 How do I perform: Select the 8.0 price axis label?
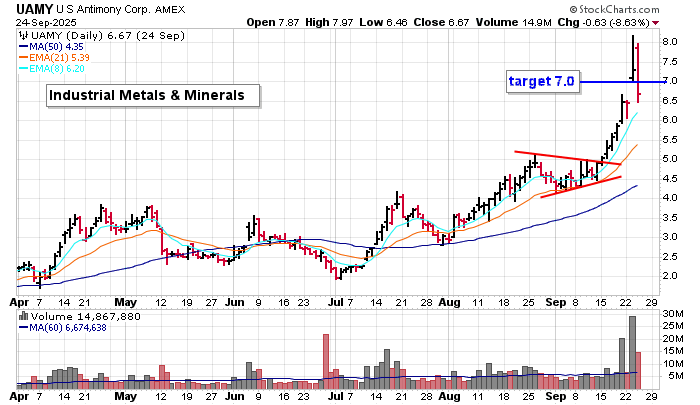pyautogui.click(x=669, y=43)
